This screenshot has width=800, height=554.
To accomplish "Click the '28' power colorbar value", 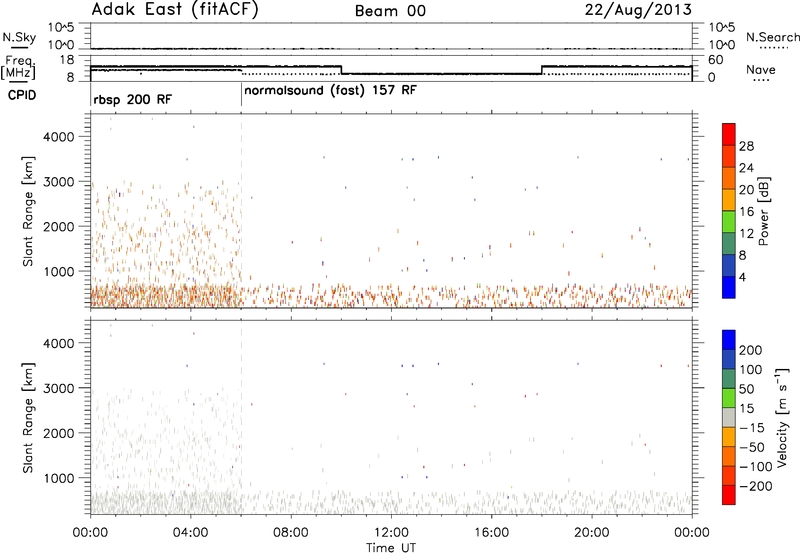I will point(746,146).
